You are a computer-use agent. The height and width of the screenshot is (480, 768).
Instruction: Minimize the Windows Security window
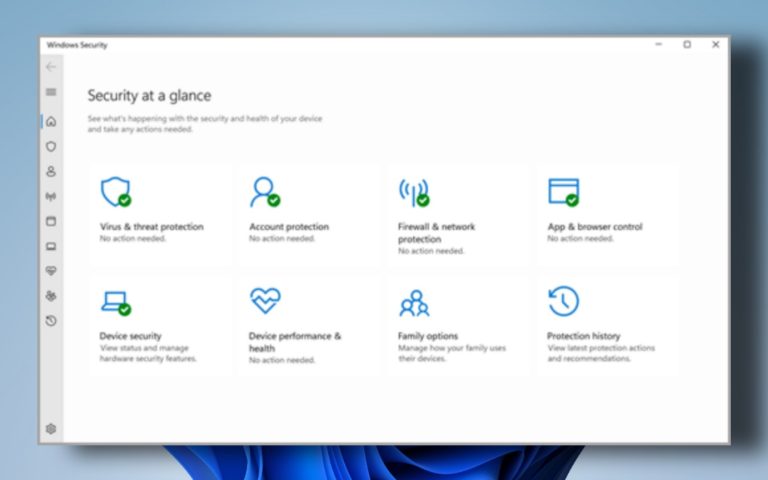point(659,45)
